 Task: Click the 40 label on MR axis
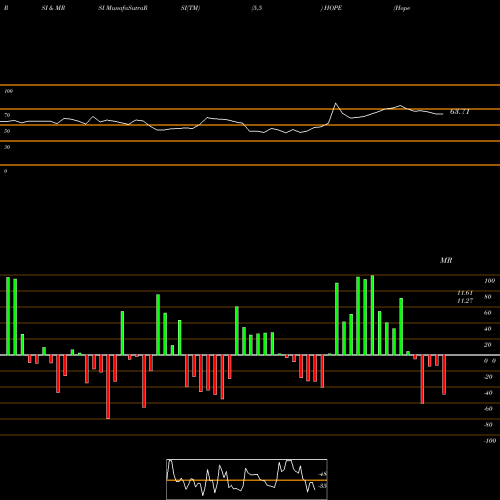coord(488,329)
